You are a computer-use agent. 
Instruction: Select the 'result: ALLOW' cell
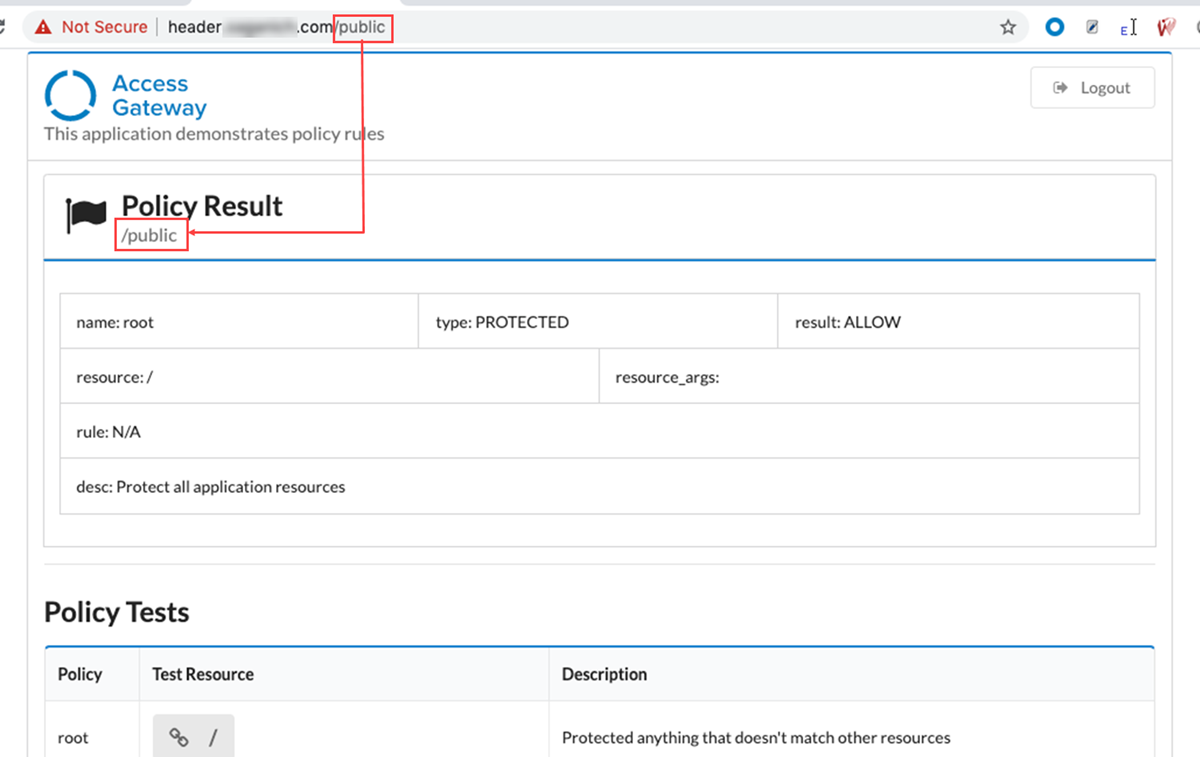(x=958, y=322)
